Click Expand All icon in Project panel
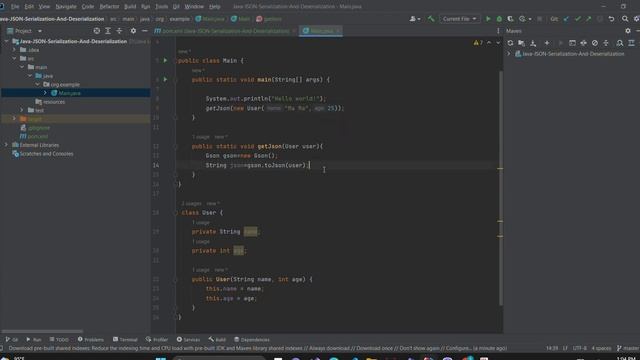640x360 pixels. point(108,31)
